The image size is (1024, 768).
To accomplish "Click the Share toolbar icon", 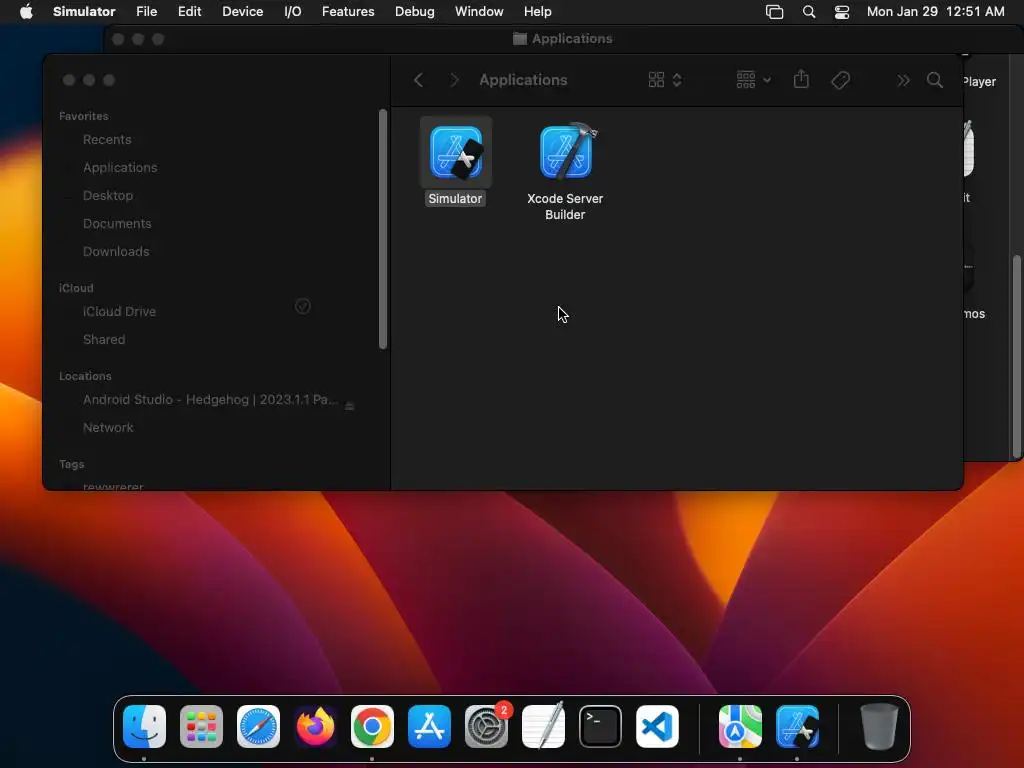I will tap(801, 80).
